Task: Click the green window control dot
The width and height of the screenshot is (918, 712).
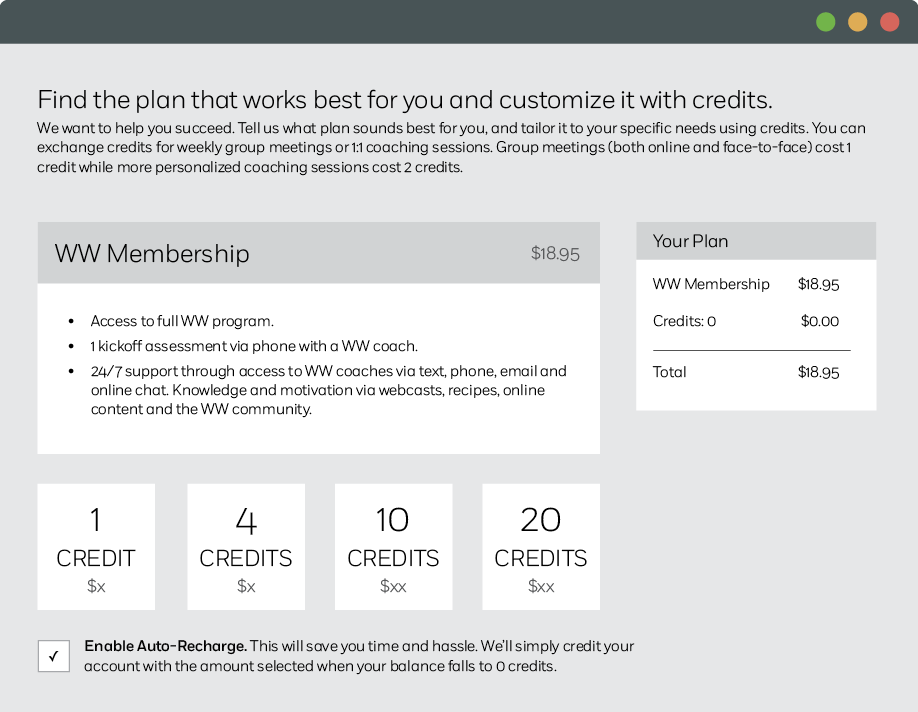Action: [x=825, y=22]
